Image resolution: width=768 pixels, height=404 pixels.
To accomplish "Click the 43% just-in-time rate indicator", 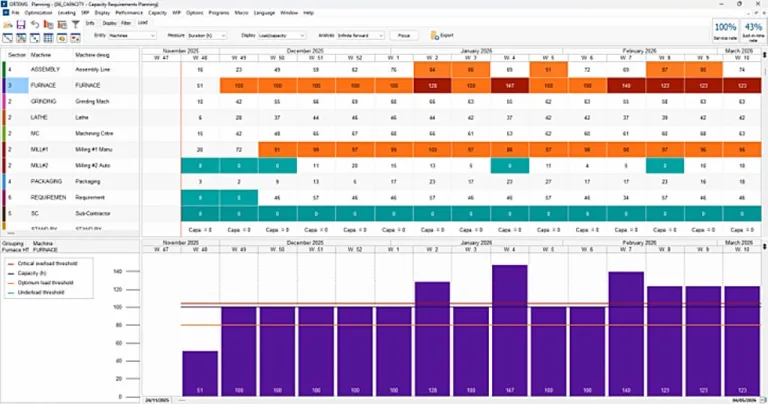I will (753, 30).
